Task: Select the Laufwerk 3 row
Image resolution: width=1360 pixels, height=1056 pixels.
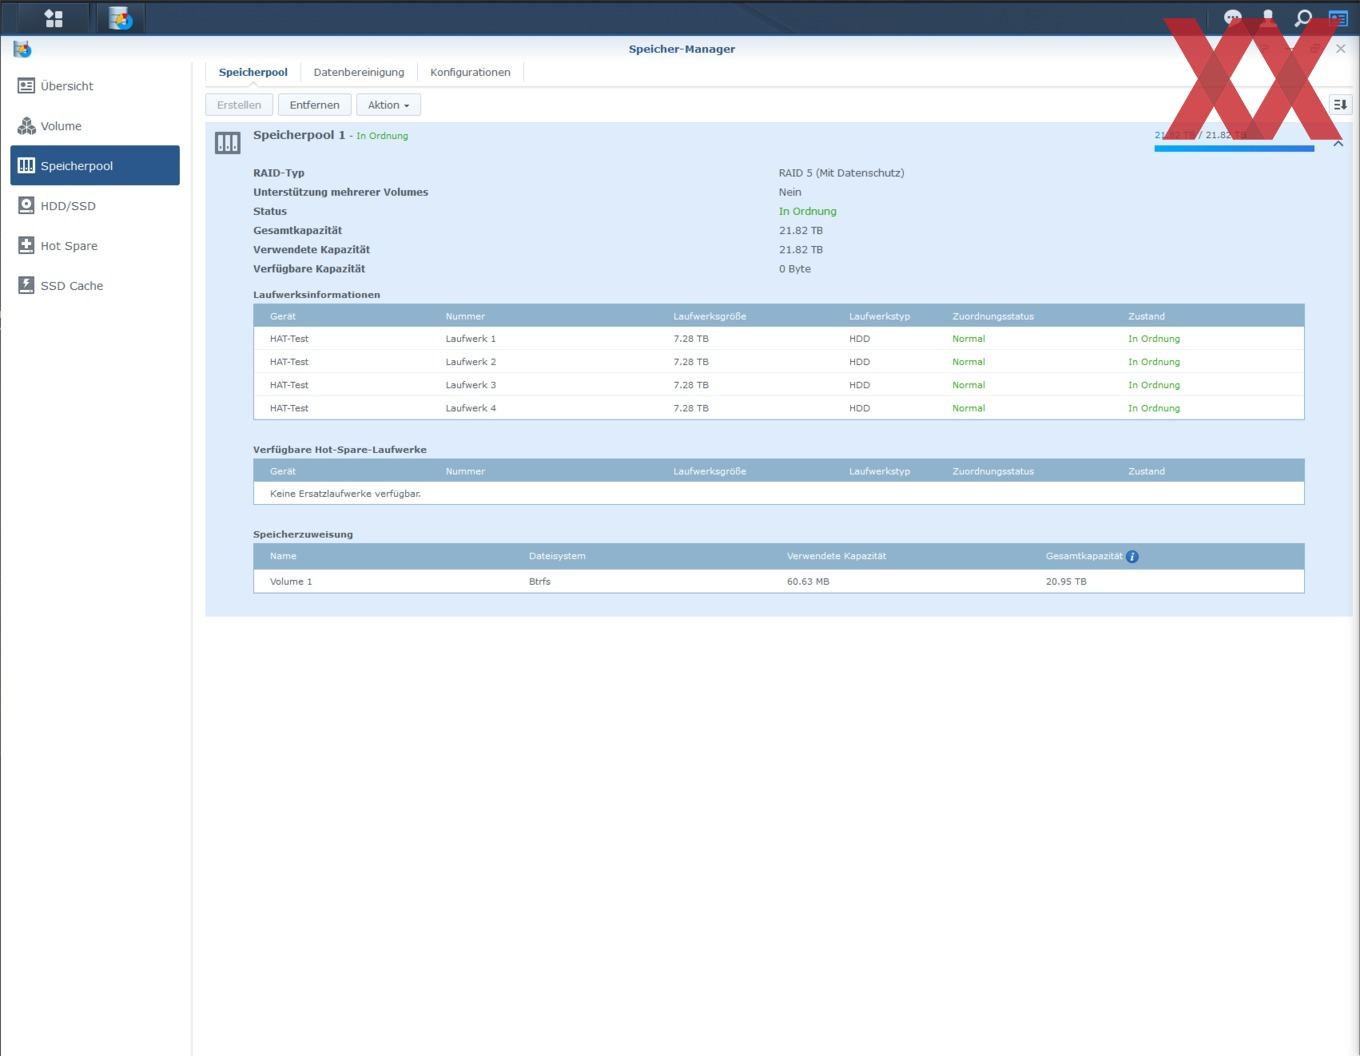Action: click(x=779, y=385)
